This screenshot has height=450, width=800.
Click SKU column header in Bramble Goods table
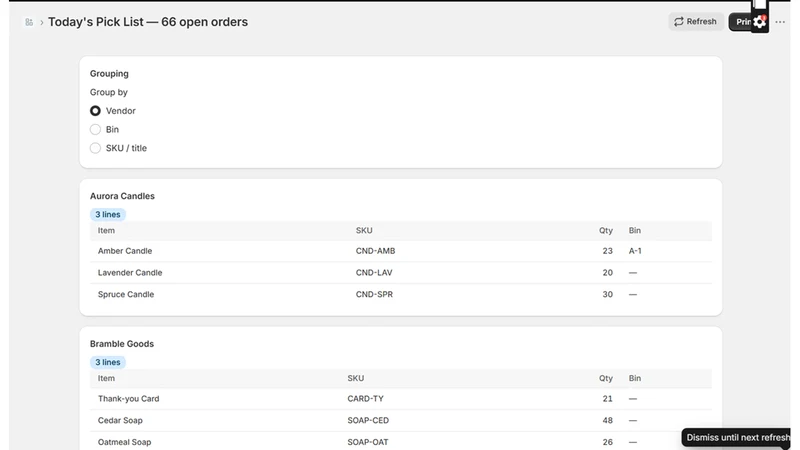[x=356, y=378]
